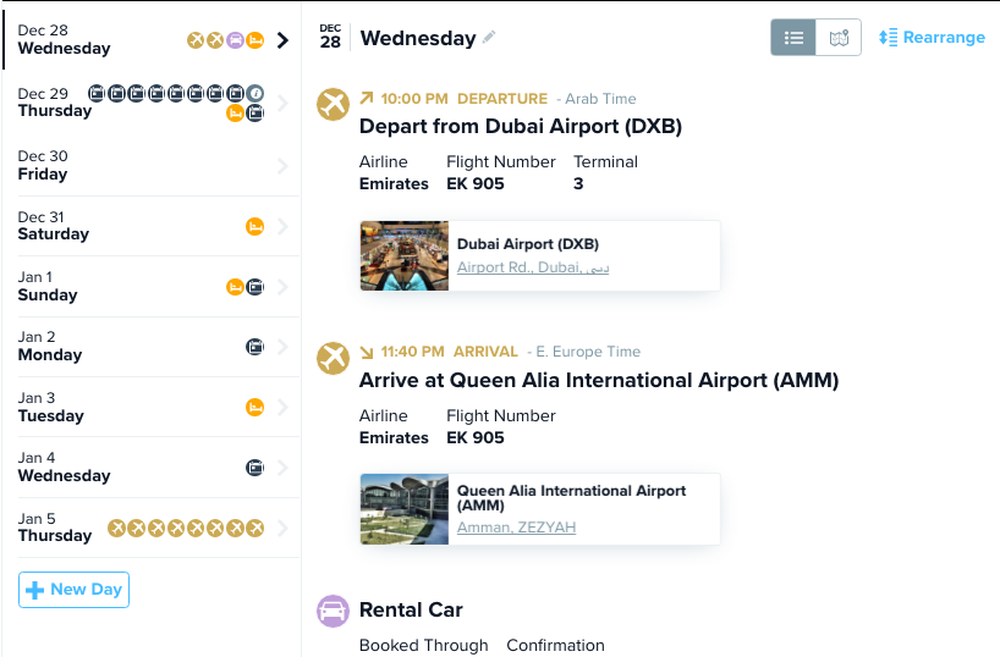
Task: Click the chevron on Dec 30 row
Action: tap(283, 166)
